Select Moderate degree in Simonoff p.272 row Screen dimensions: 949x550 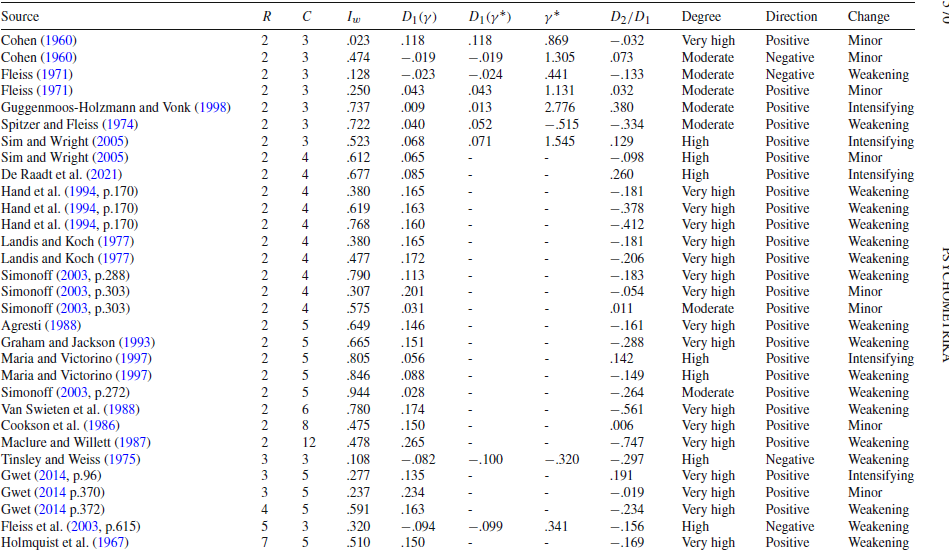[708, 393]
